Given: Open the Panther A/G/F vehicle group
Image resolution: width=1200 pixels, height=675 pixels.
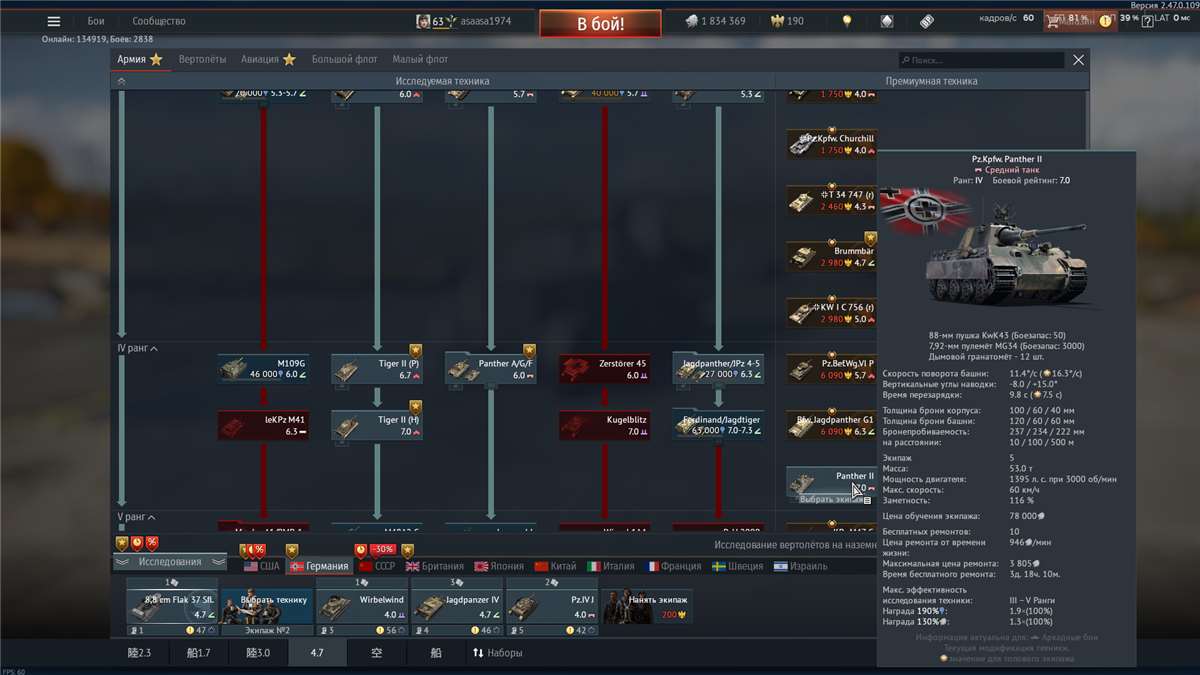Looking at the screenshot, I should click(491, 368).
